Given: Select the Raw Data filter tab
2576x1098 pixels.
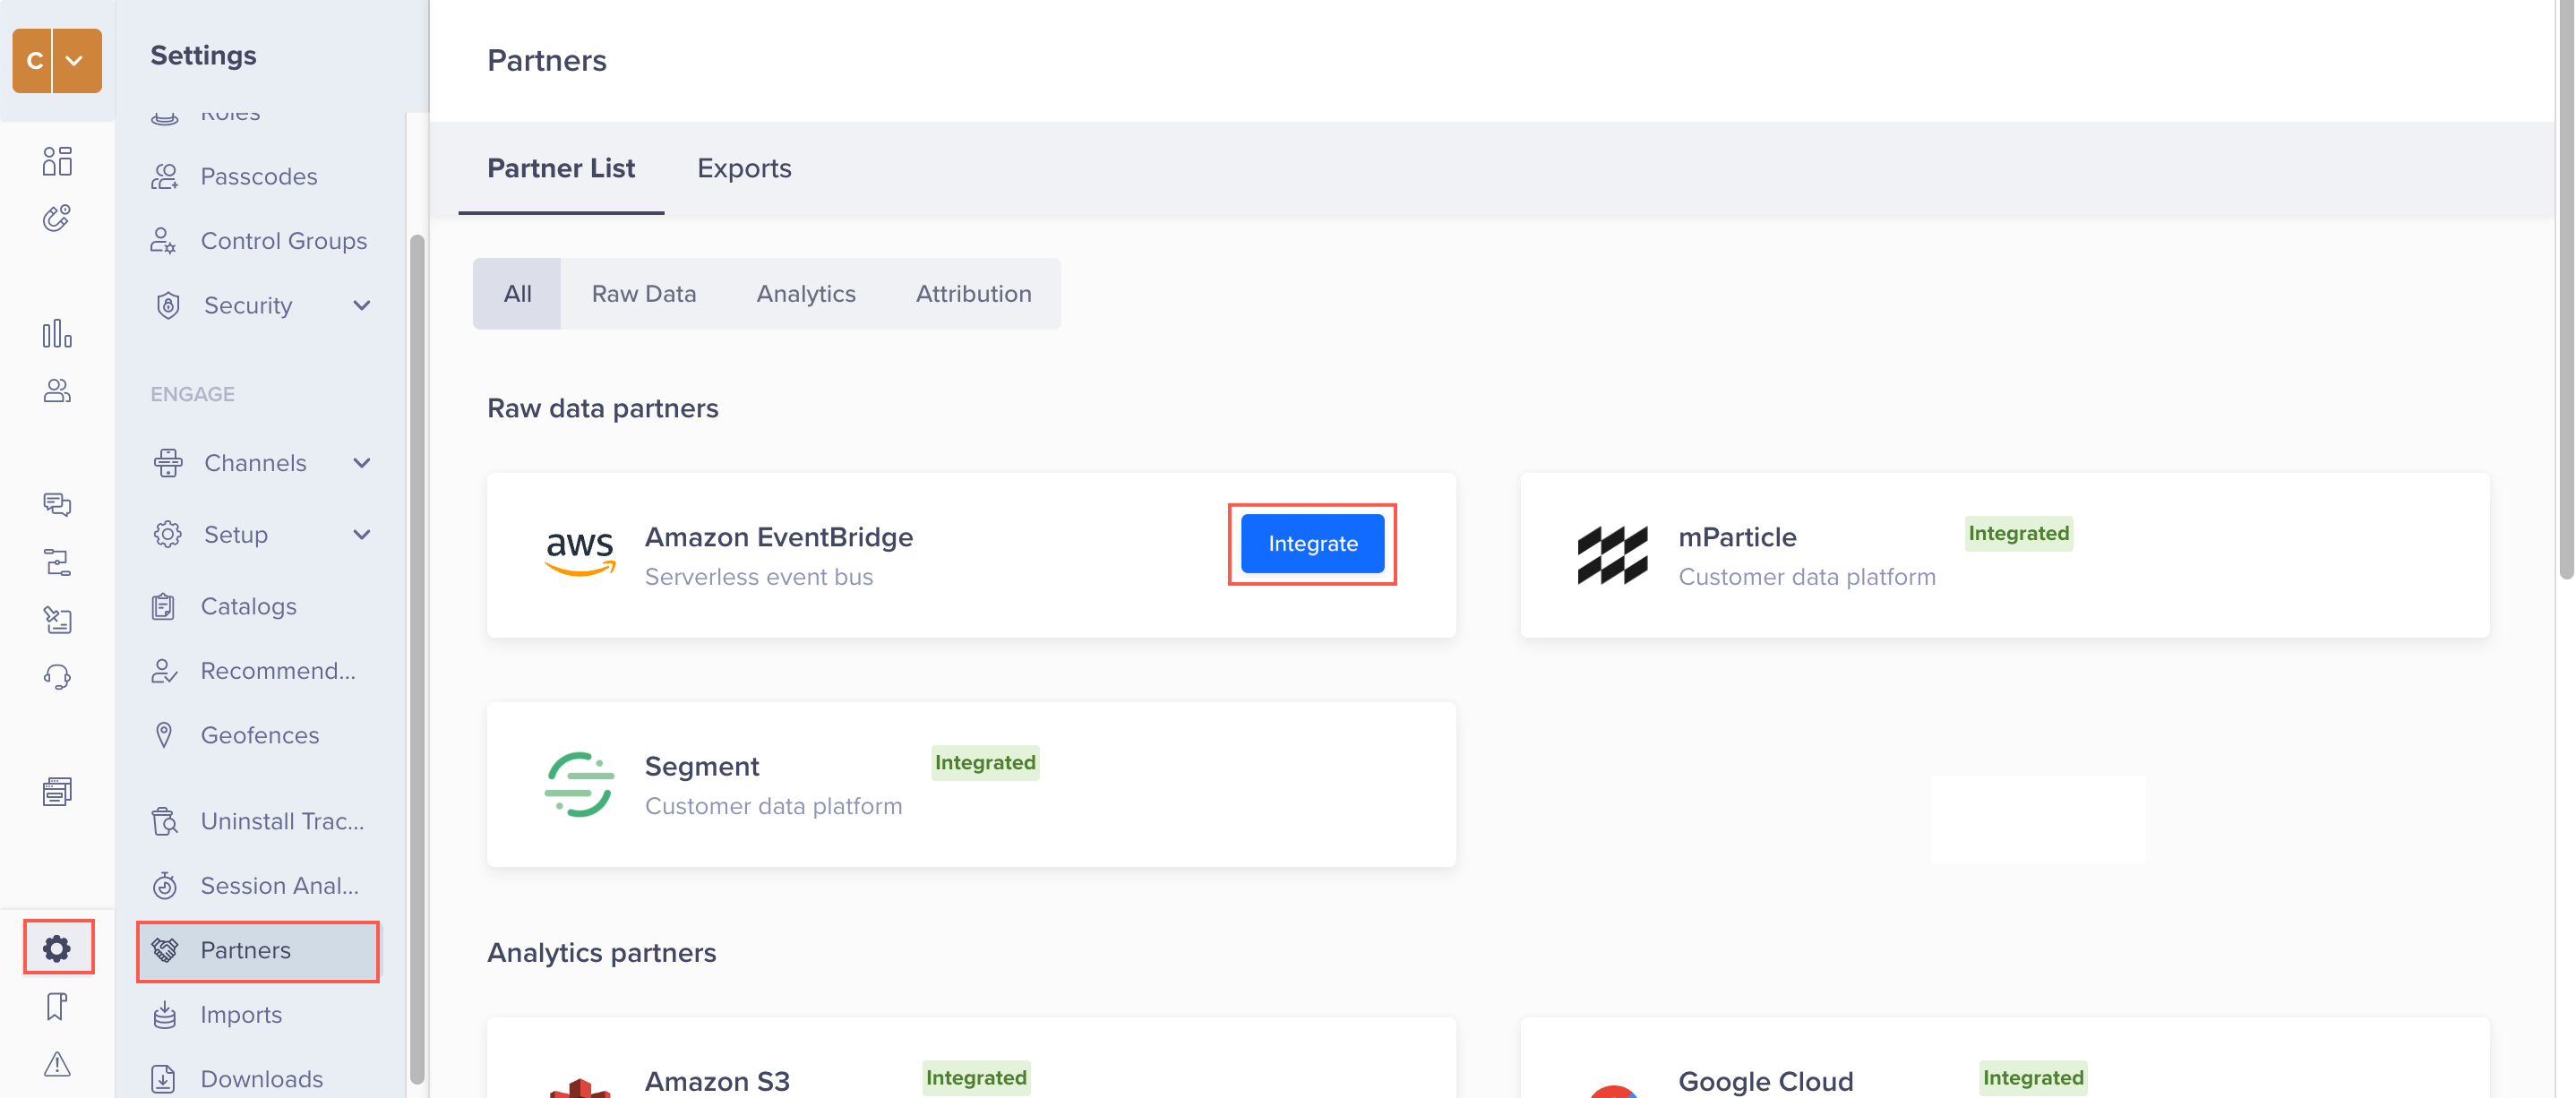Looking at the screenshot, I should (x=643, y=293).
